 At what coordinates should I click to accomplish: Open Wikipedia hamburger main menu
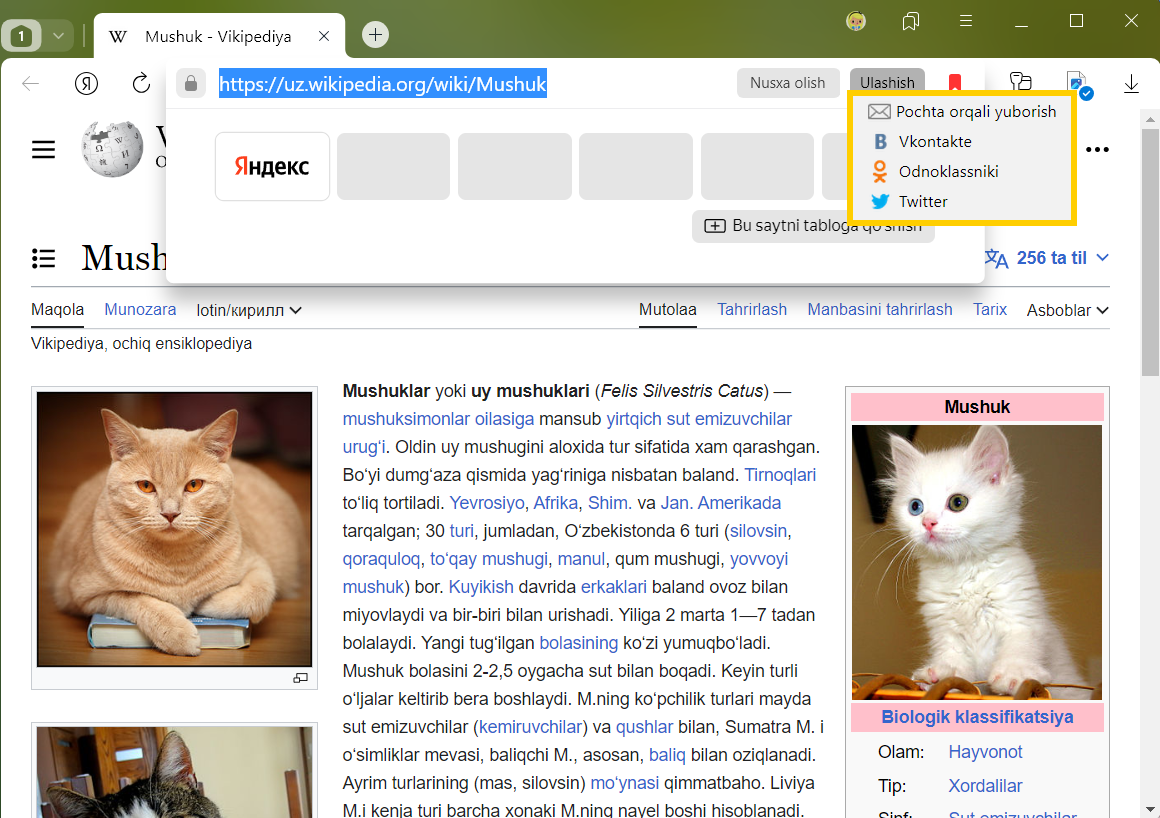coord(43,150)
